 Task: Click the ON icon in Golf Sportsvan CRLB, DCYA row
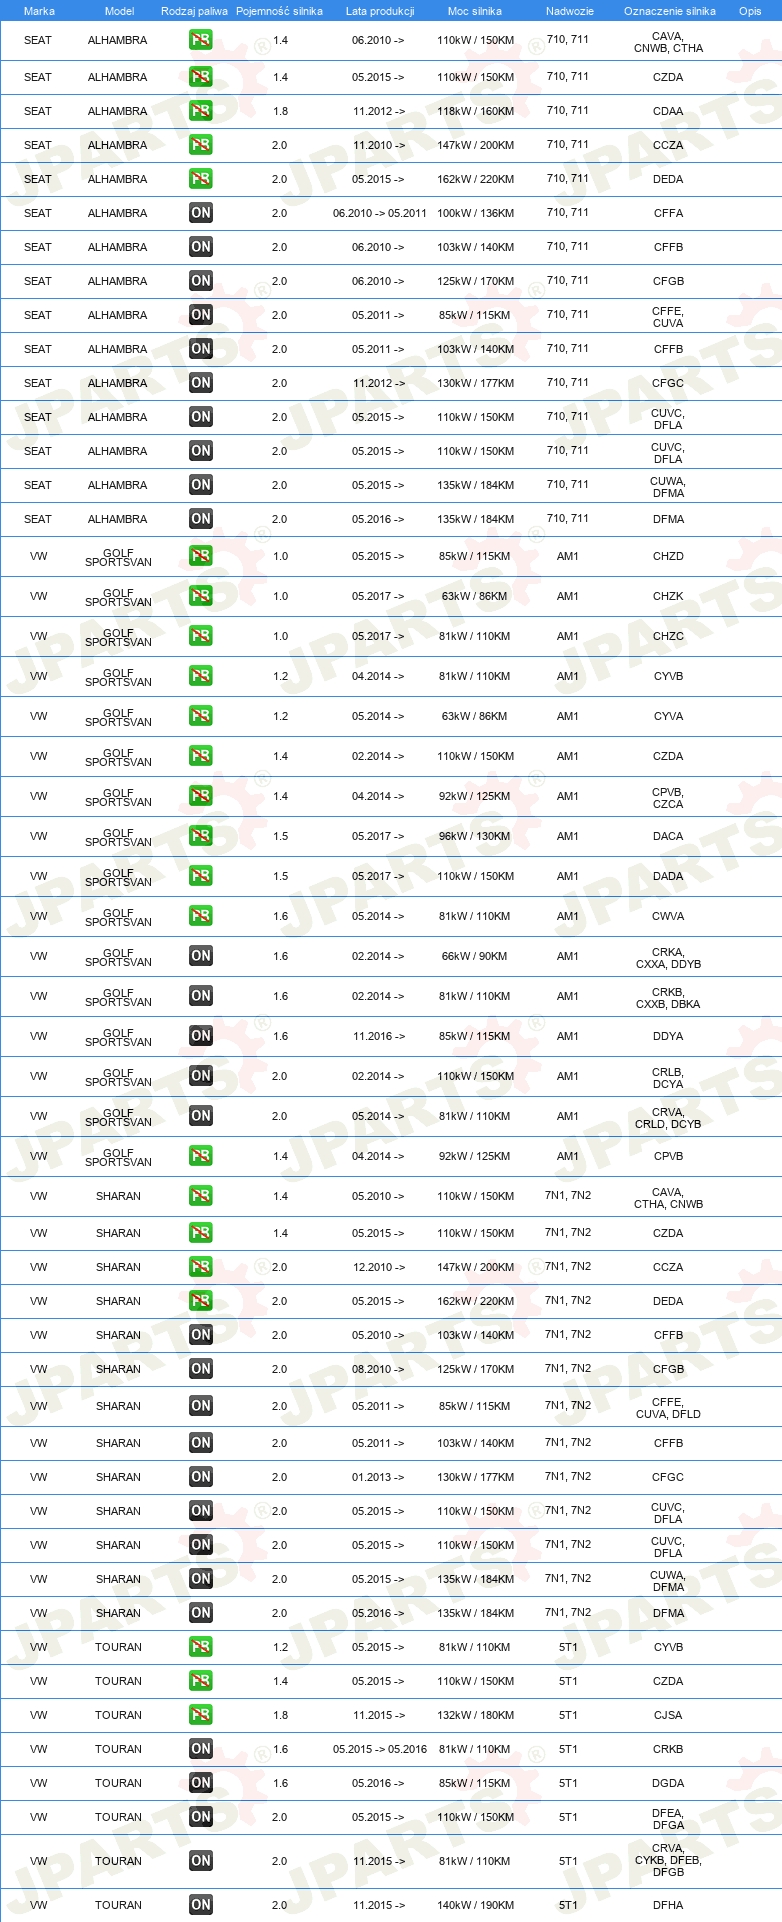(201, 1076)
